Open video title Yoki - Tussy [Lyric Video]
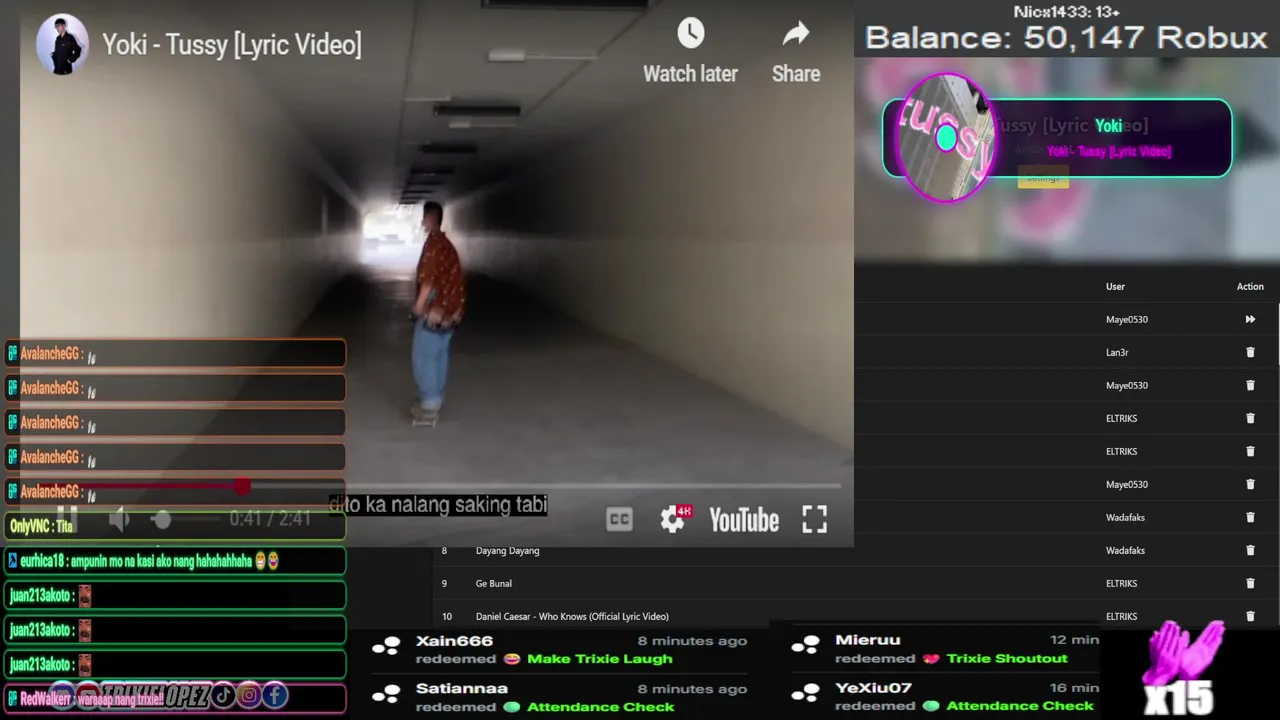 pyautogui.click(x=232, y=45)
